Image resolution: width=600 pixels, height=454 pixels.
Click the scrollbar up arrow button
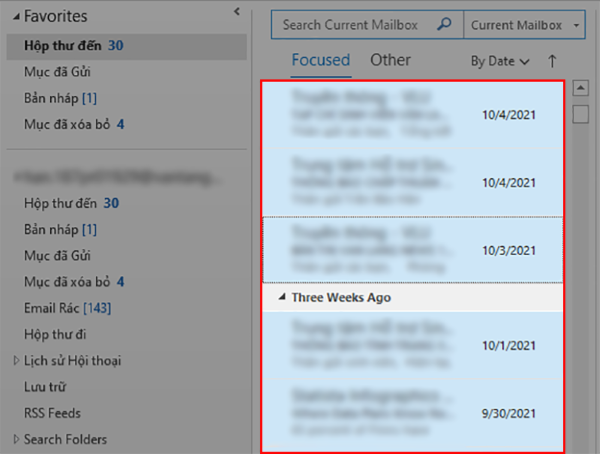pyautogui.click(x=580, y=89)
